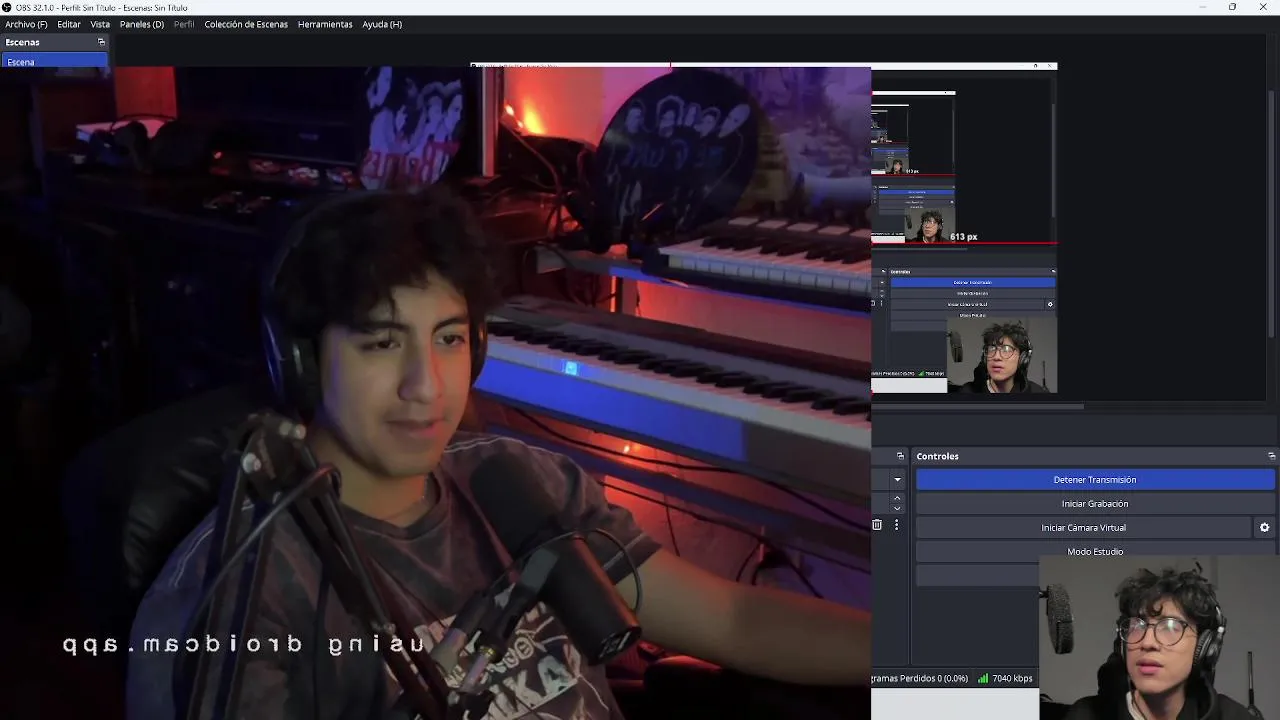
Task: Click the OBS logo in title bar
Action: 7,7
